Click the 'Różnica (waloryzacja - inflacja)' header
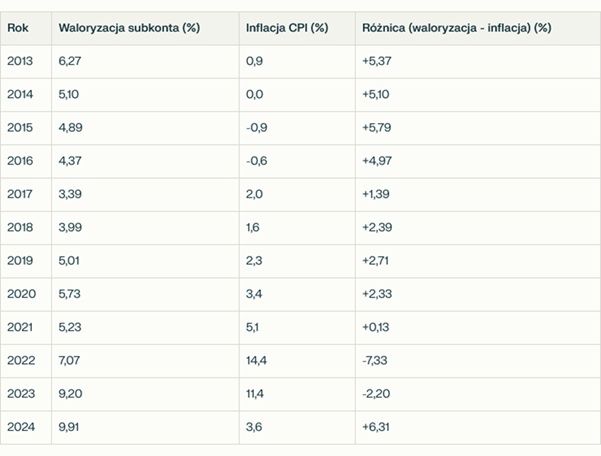Image resolution: width=601 pixels, height=456 pixels. pyautogui.click(x=456, y=27)
